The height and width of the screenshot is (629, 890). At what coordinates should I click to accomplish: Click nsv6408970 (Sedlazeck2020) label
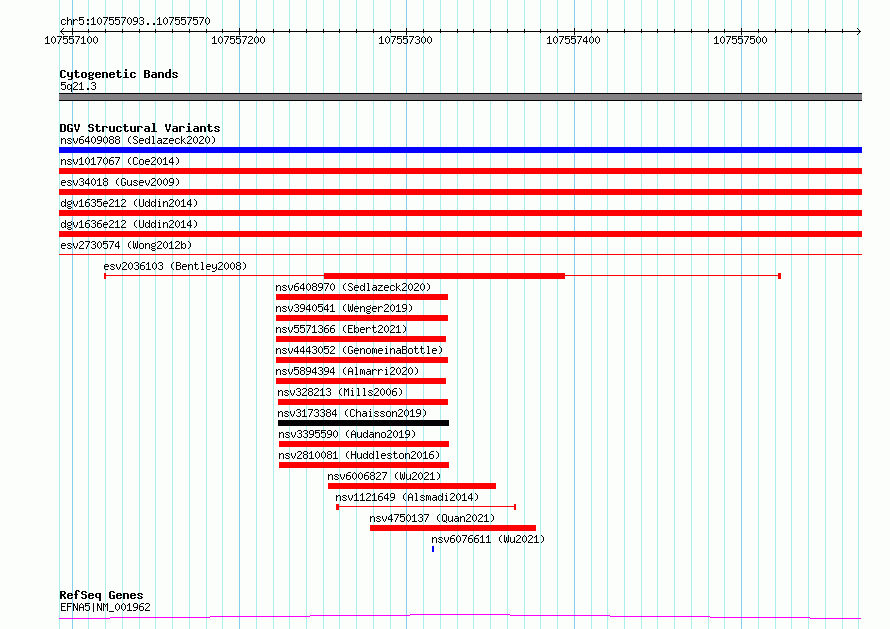[353, 287]
